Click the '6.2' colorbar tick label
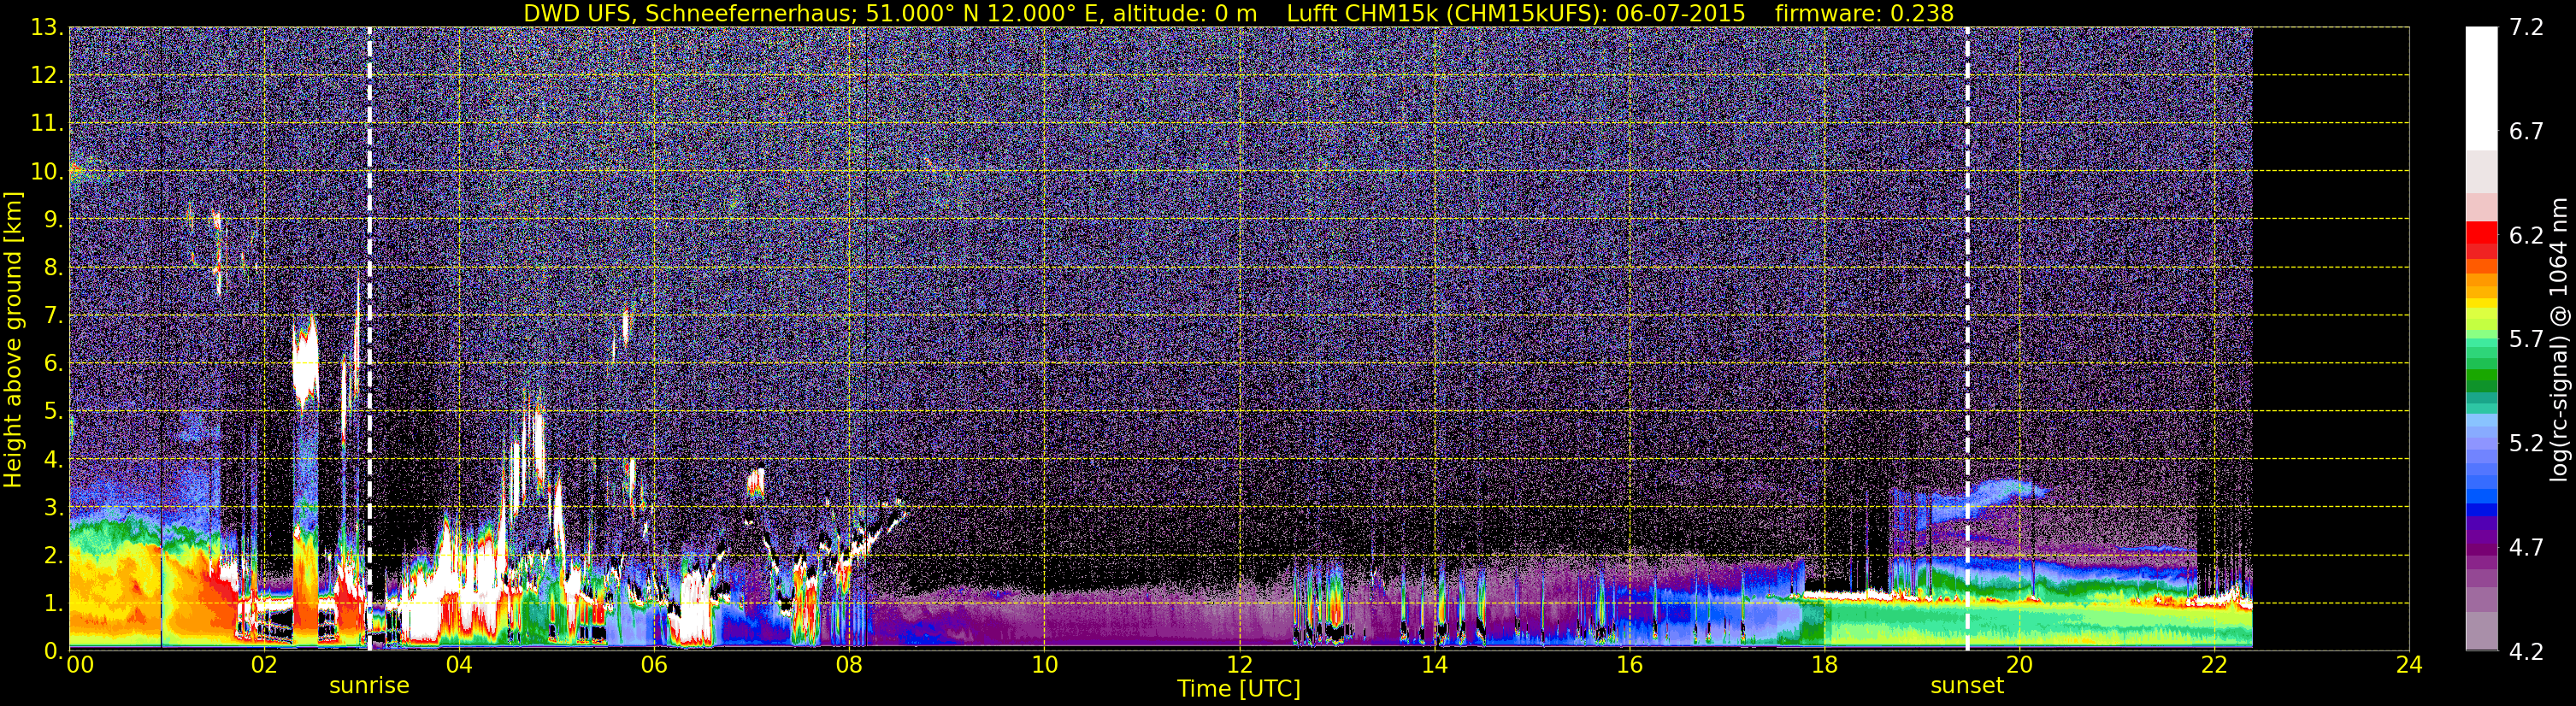The width and height of the screenshot is (2576, 706). click(2526, 235)
